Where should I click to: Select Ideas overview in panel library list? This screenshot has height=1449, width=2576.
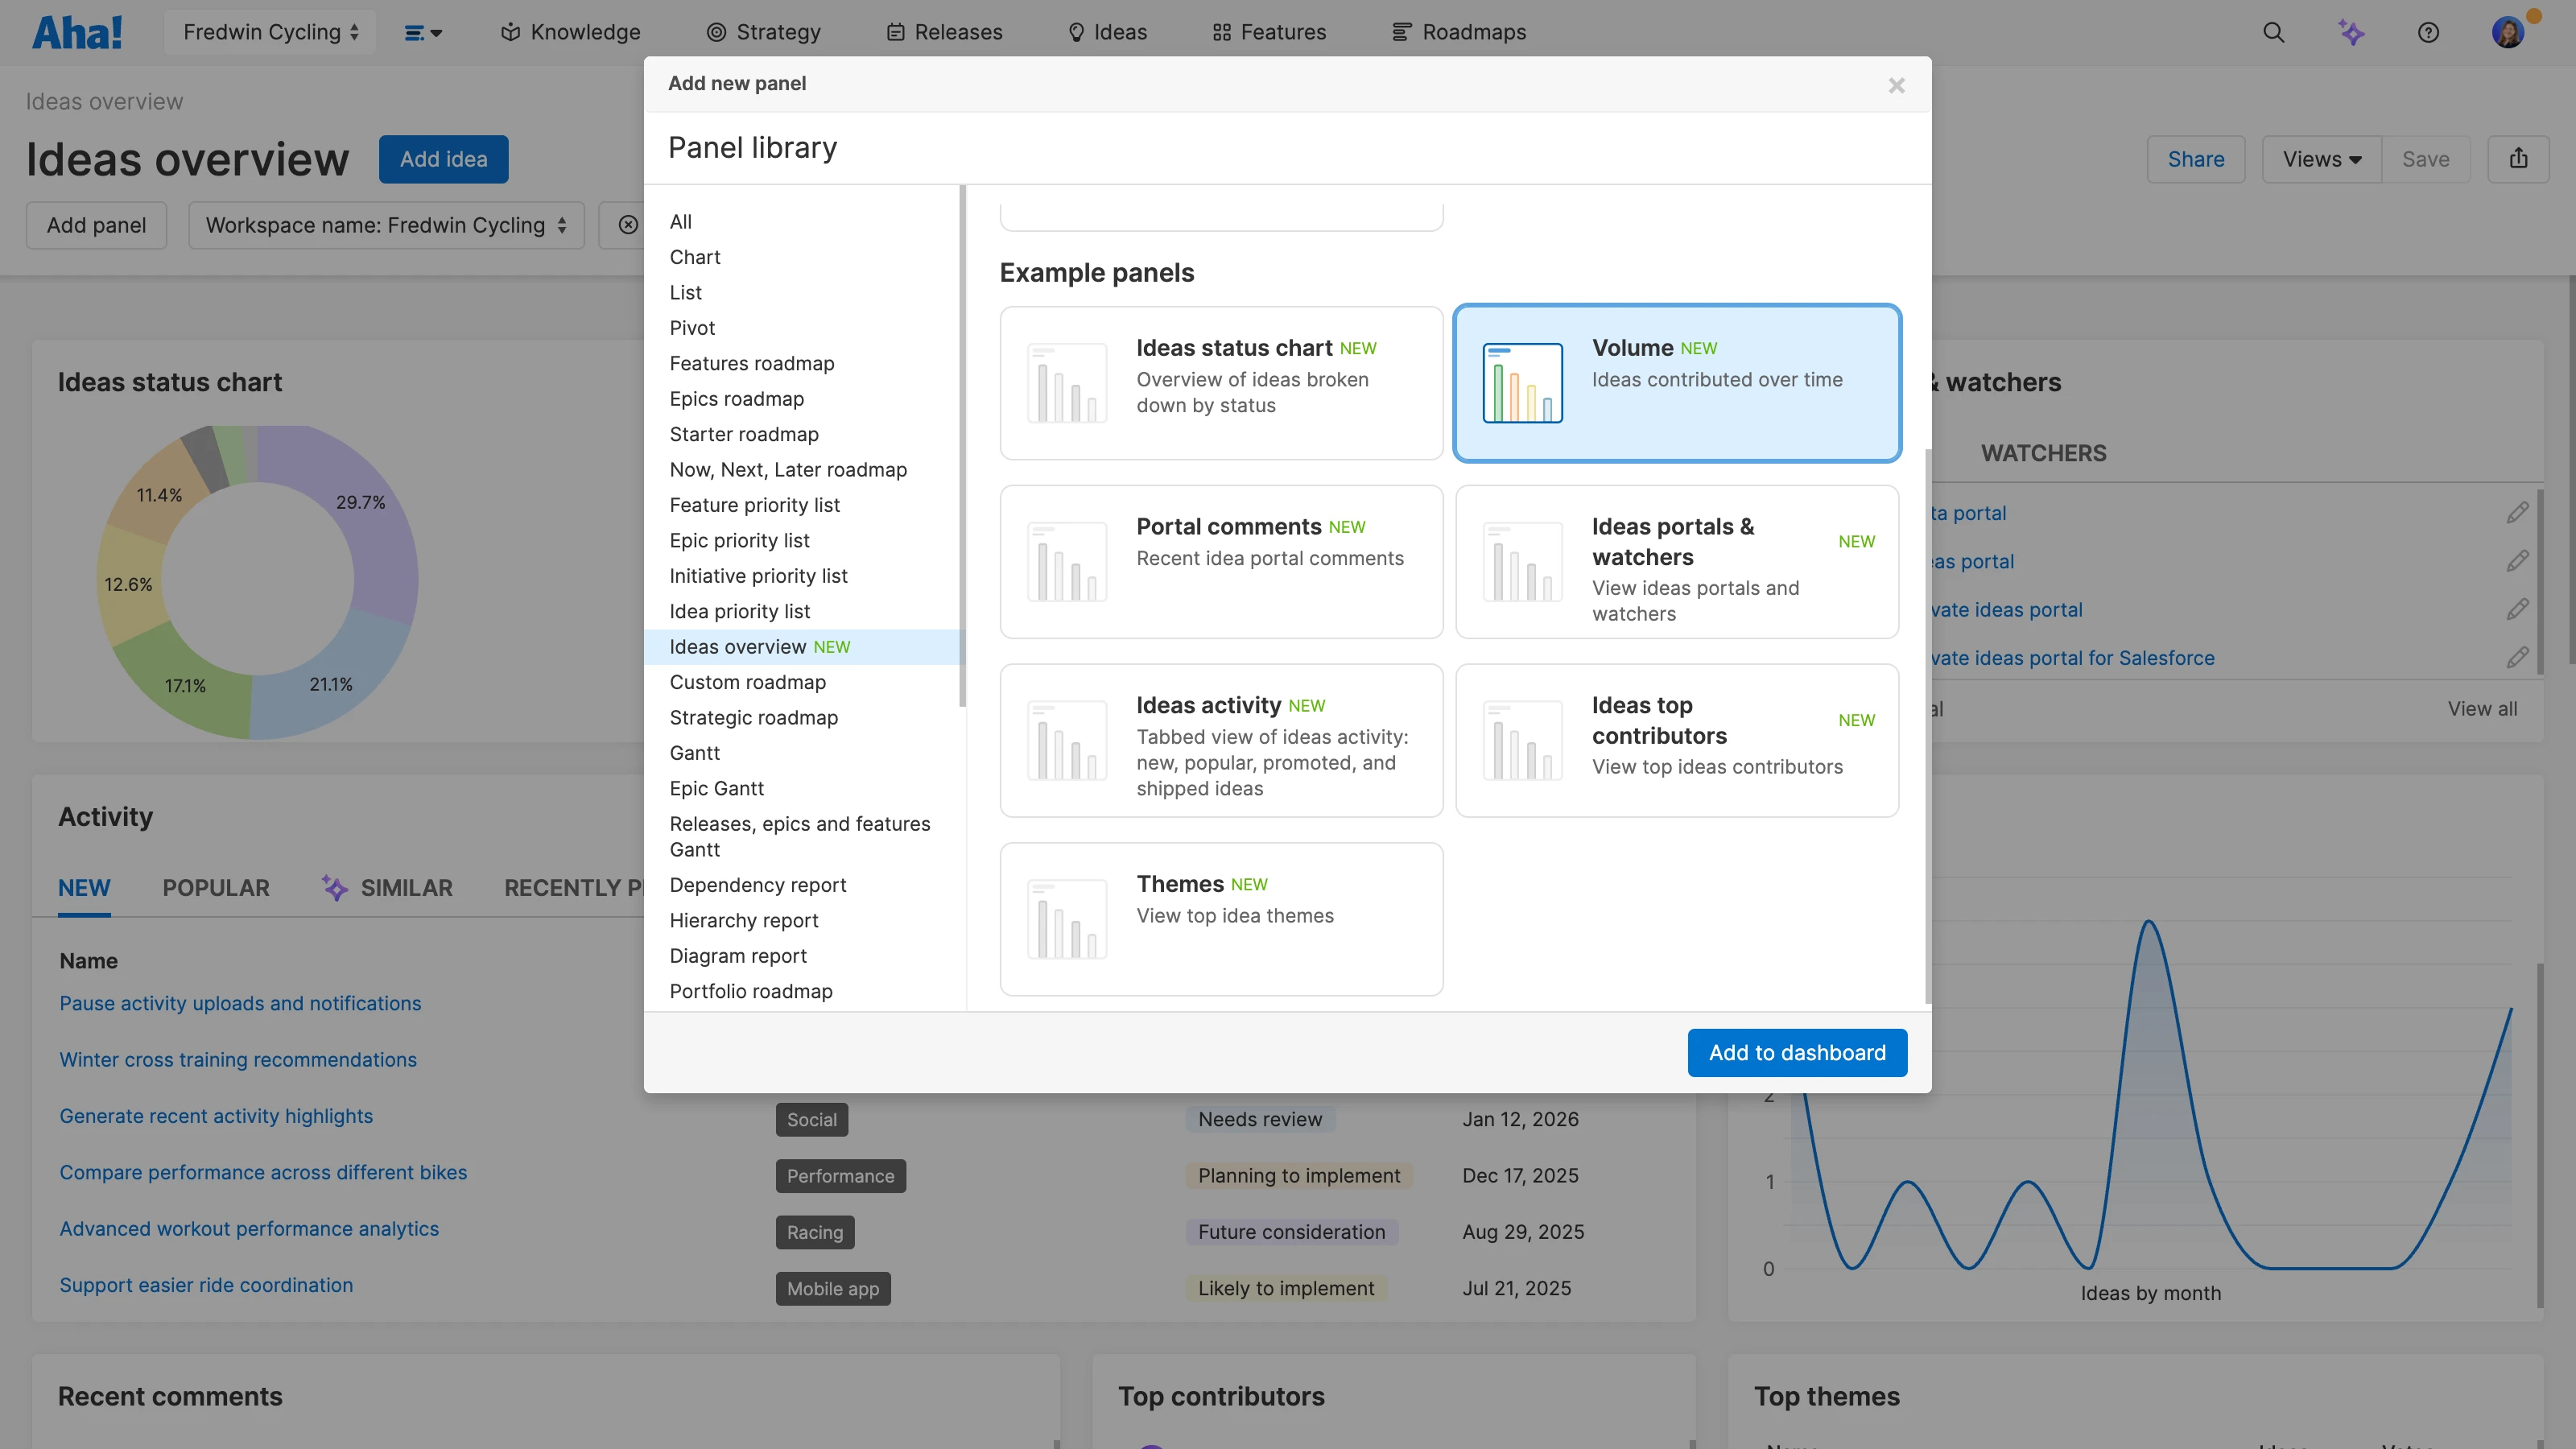[737, 647]
